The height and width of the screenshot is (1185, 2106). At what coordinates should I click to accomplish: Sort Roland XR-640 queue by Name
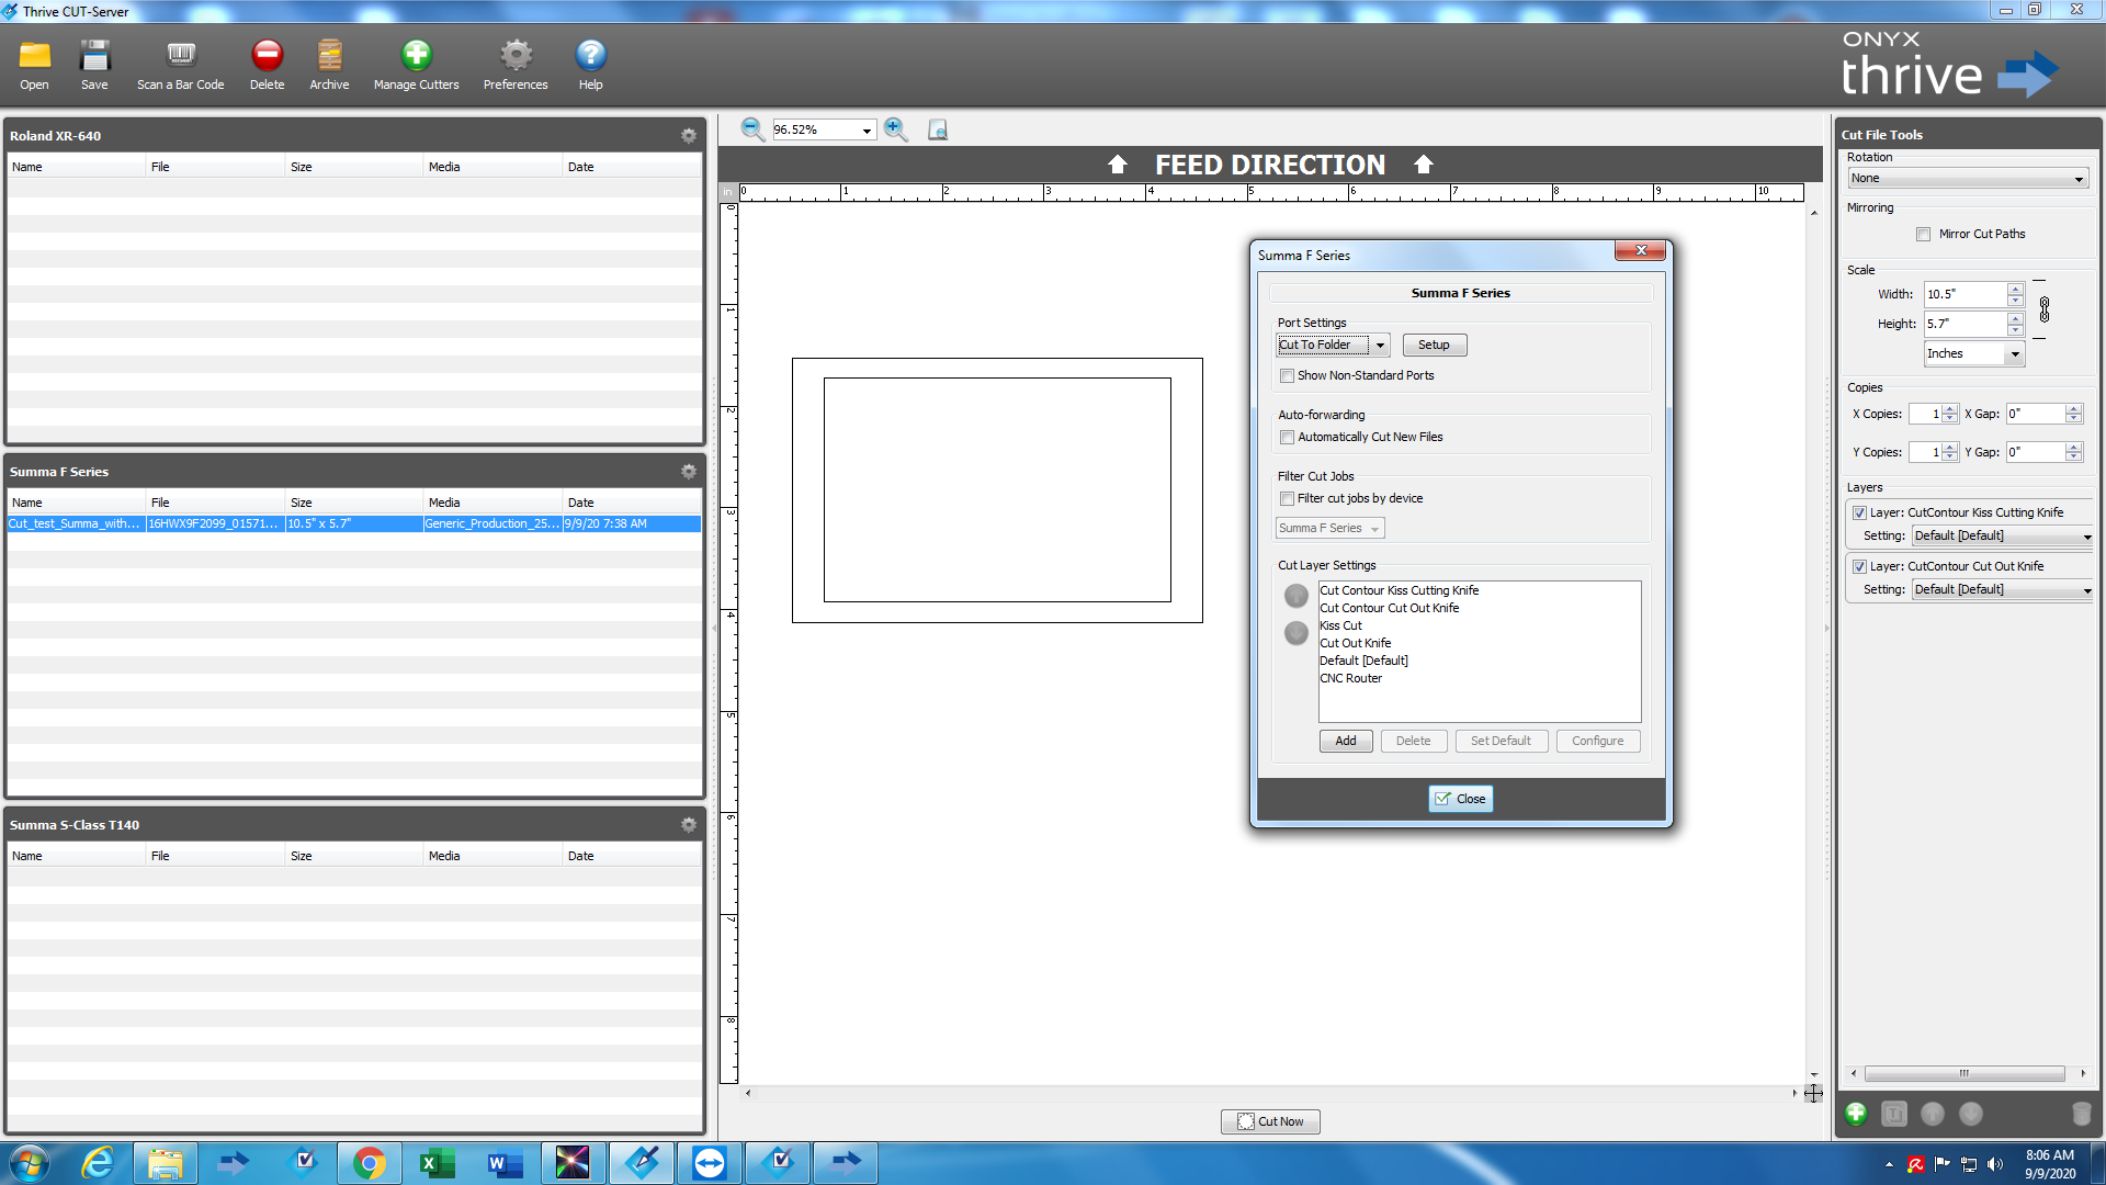coord(76,167)
